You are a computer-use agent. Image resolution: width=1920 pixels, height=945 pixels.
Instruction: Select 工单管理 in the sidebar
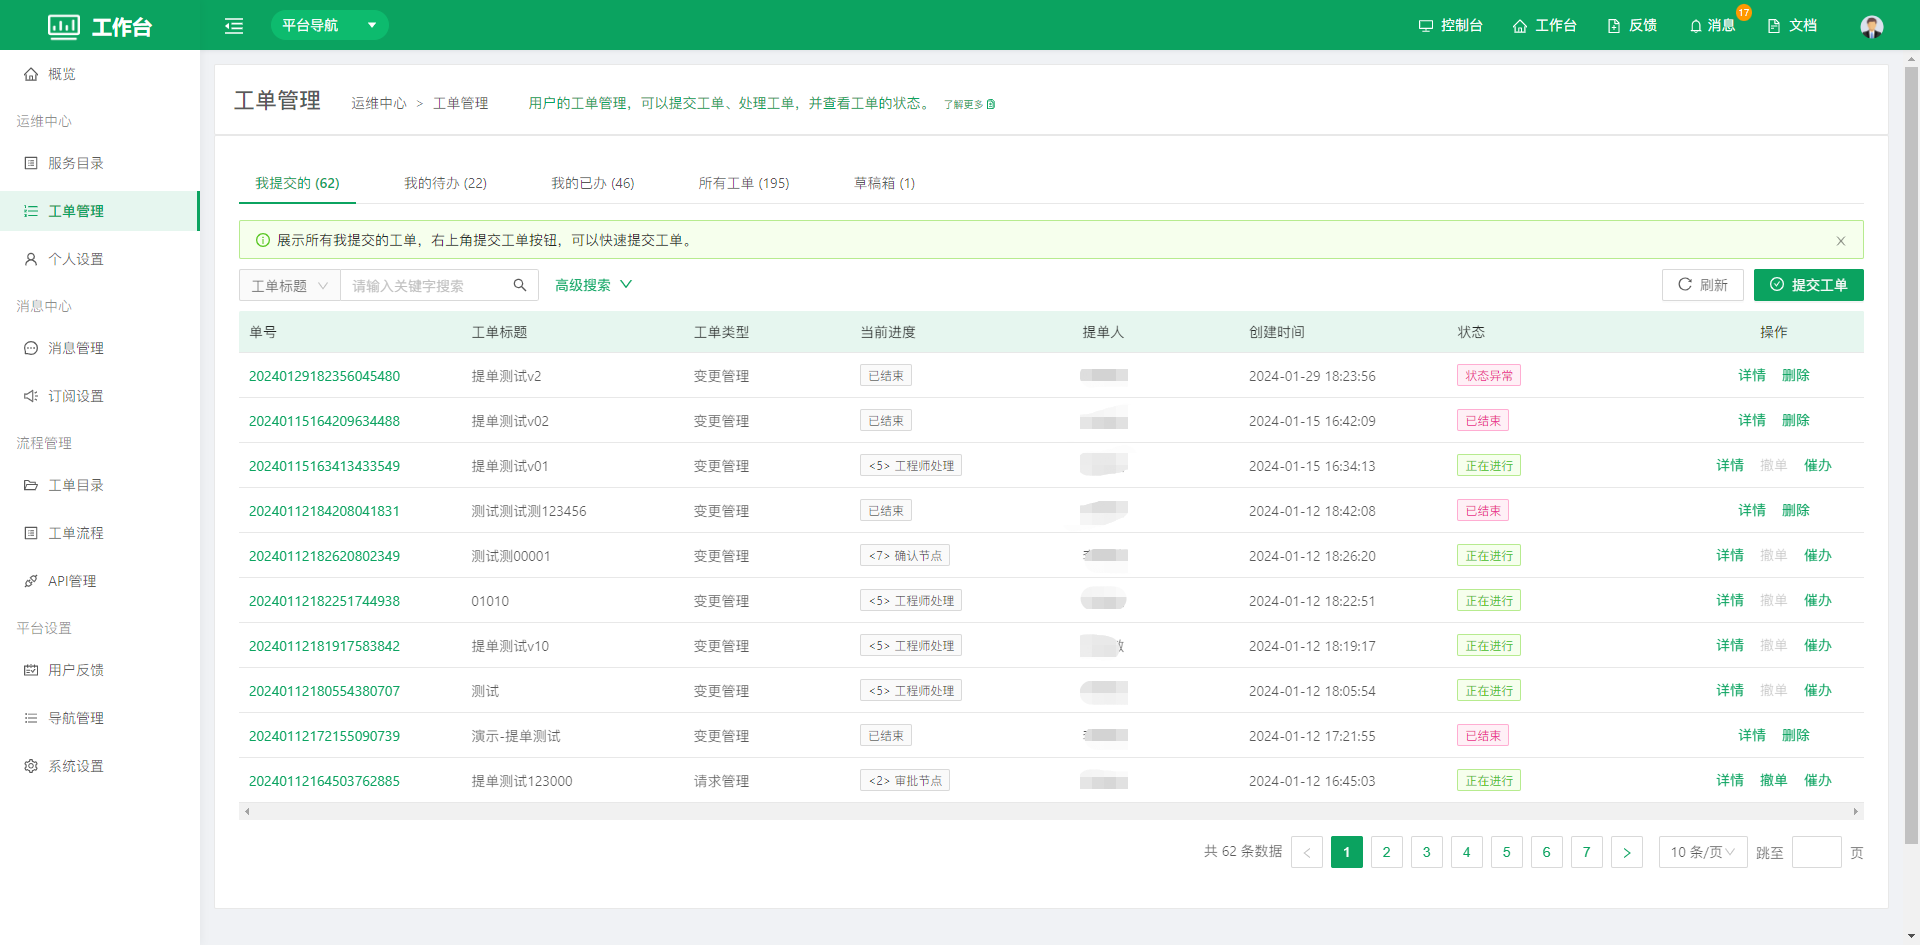100,211
